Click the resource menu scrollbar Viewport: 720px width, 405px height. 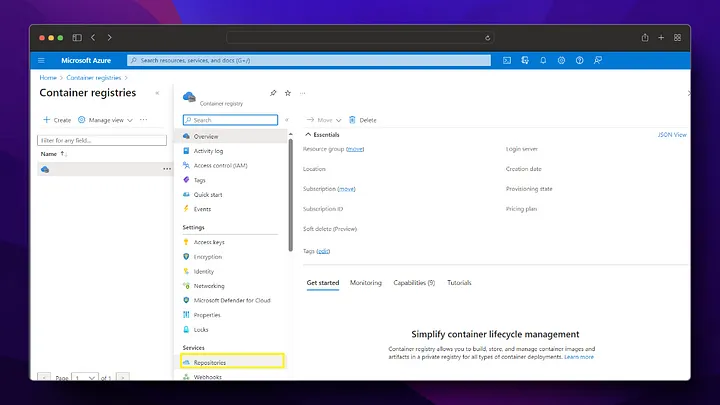[291, 195]
